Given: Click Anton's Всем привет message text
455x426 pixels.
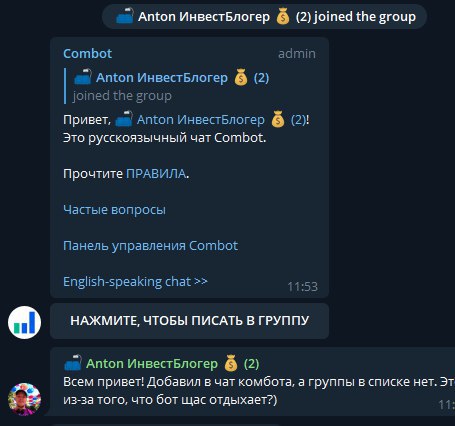Looking at the screenshot, I should 259,391.
